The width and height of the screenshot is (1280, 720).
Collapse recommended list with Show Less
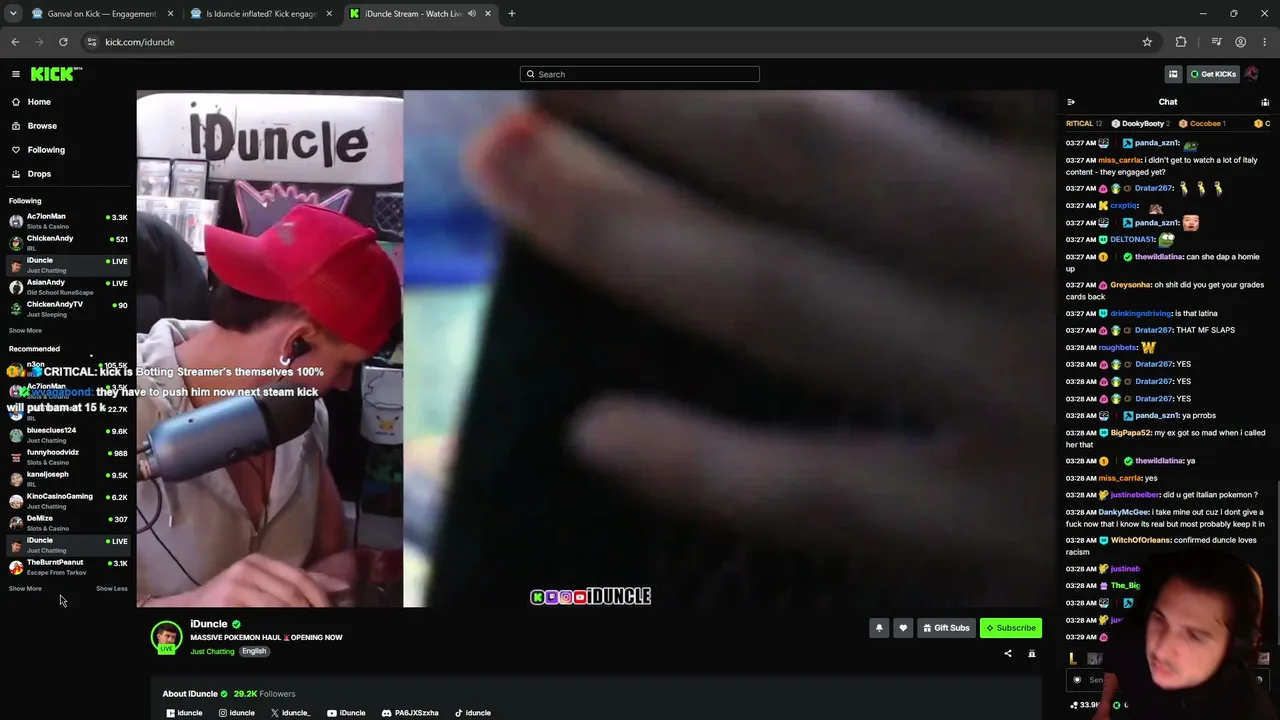[112, 589]
